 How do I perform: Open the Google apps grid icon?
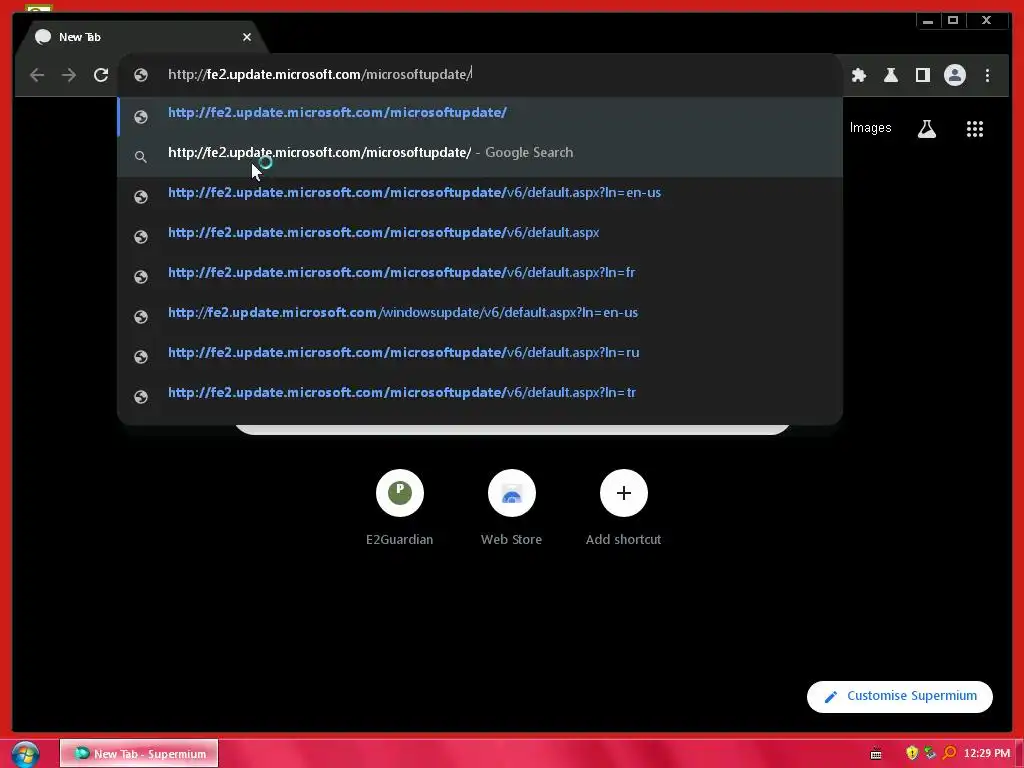coord(974,129)
